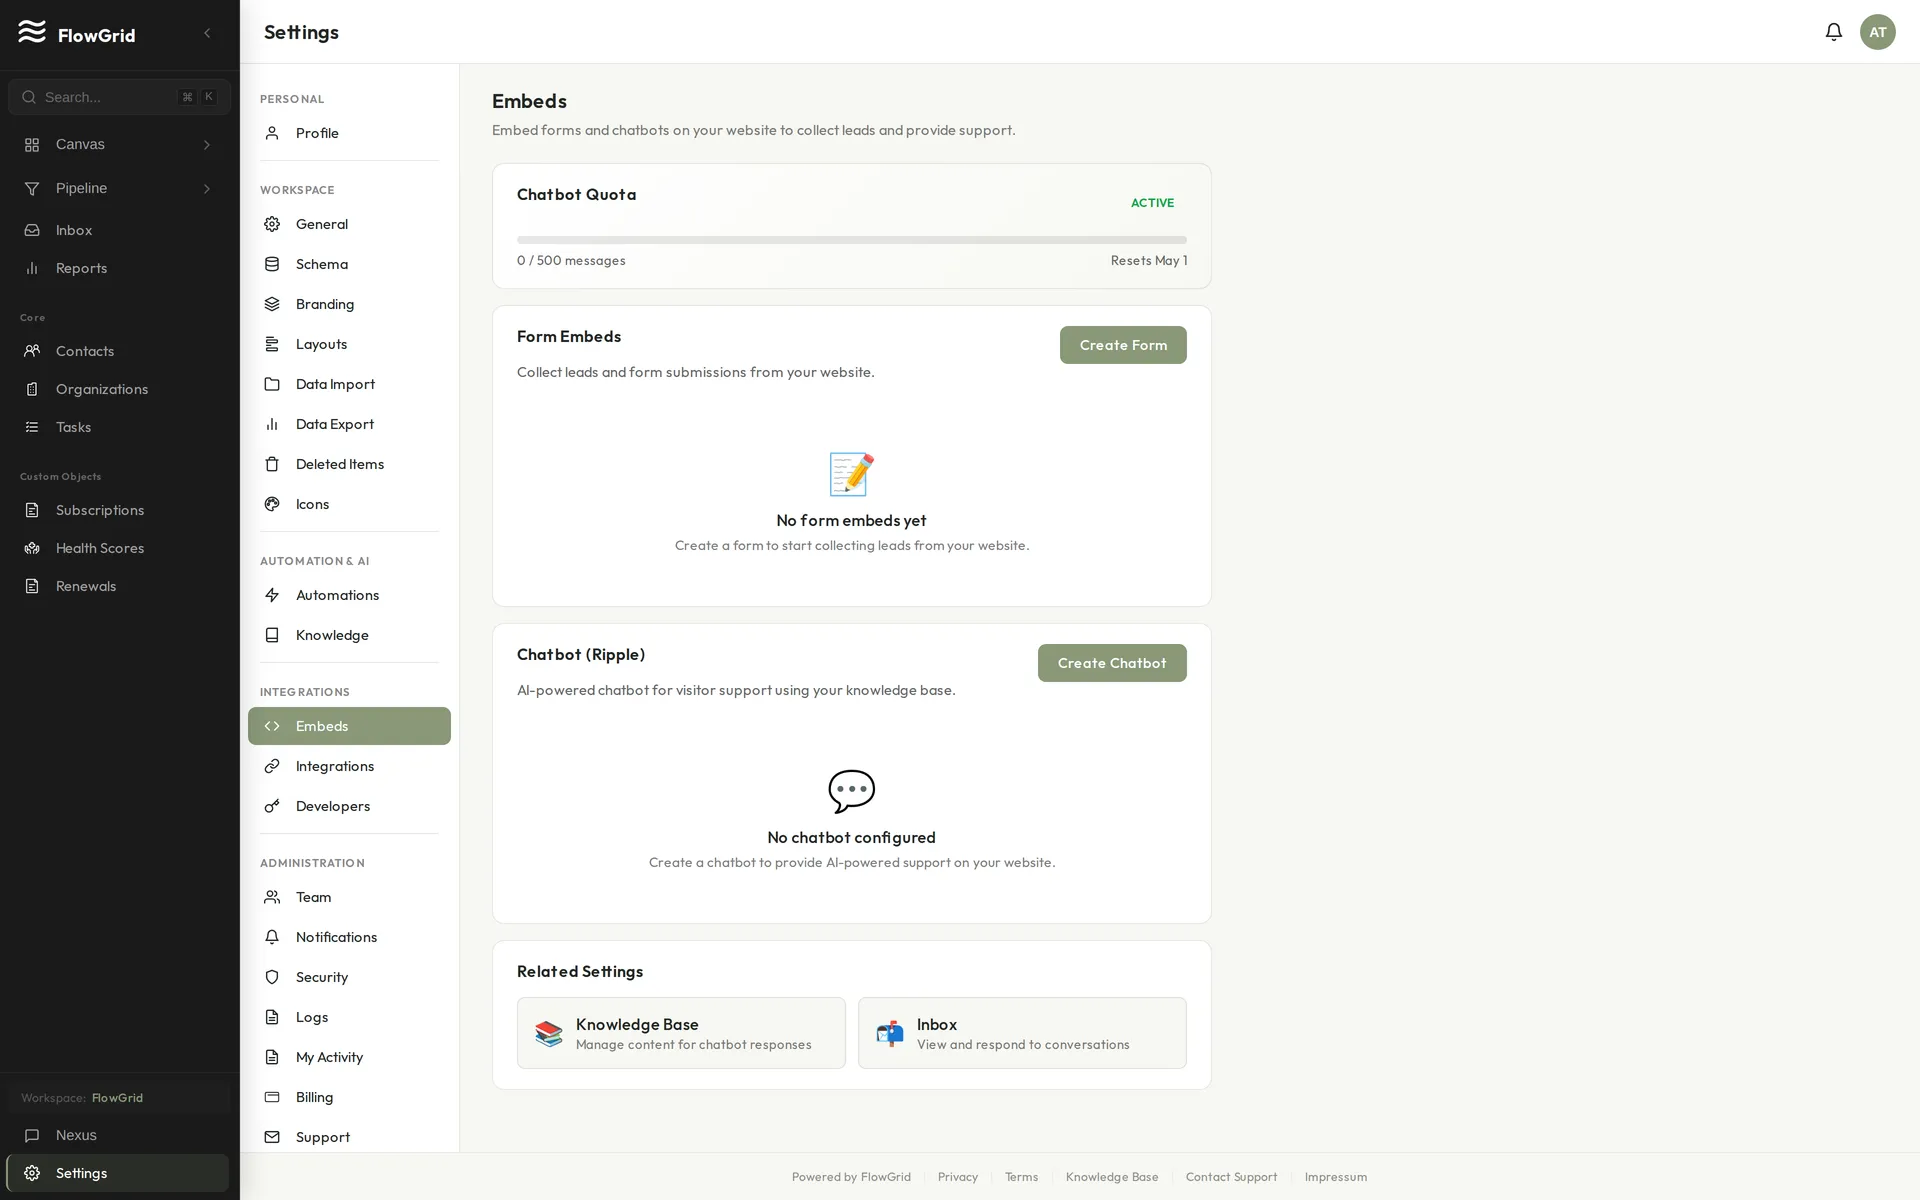Click the Data Export chart icon
This screenshot has height=1200, width=1920.
tap(272, 424)
